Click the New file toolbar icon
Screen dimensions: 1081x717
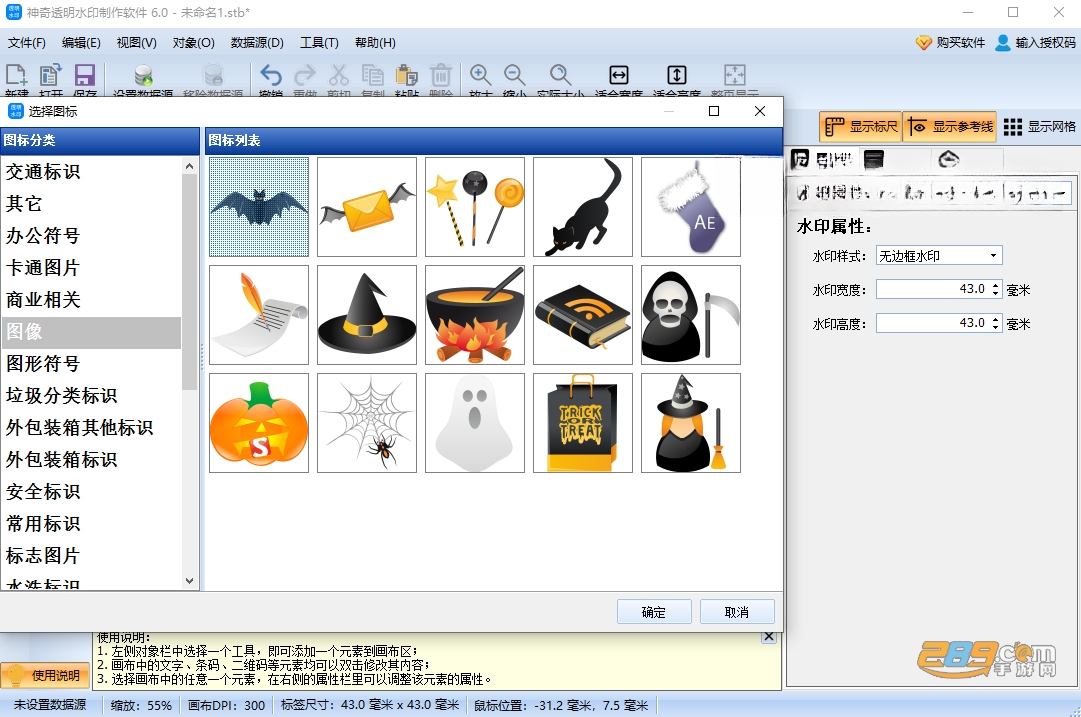pyautogui.click(x=16, y=75)
